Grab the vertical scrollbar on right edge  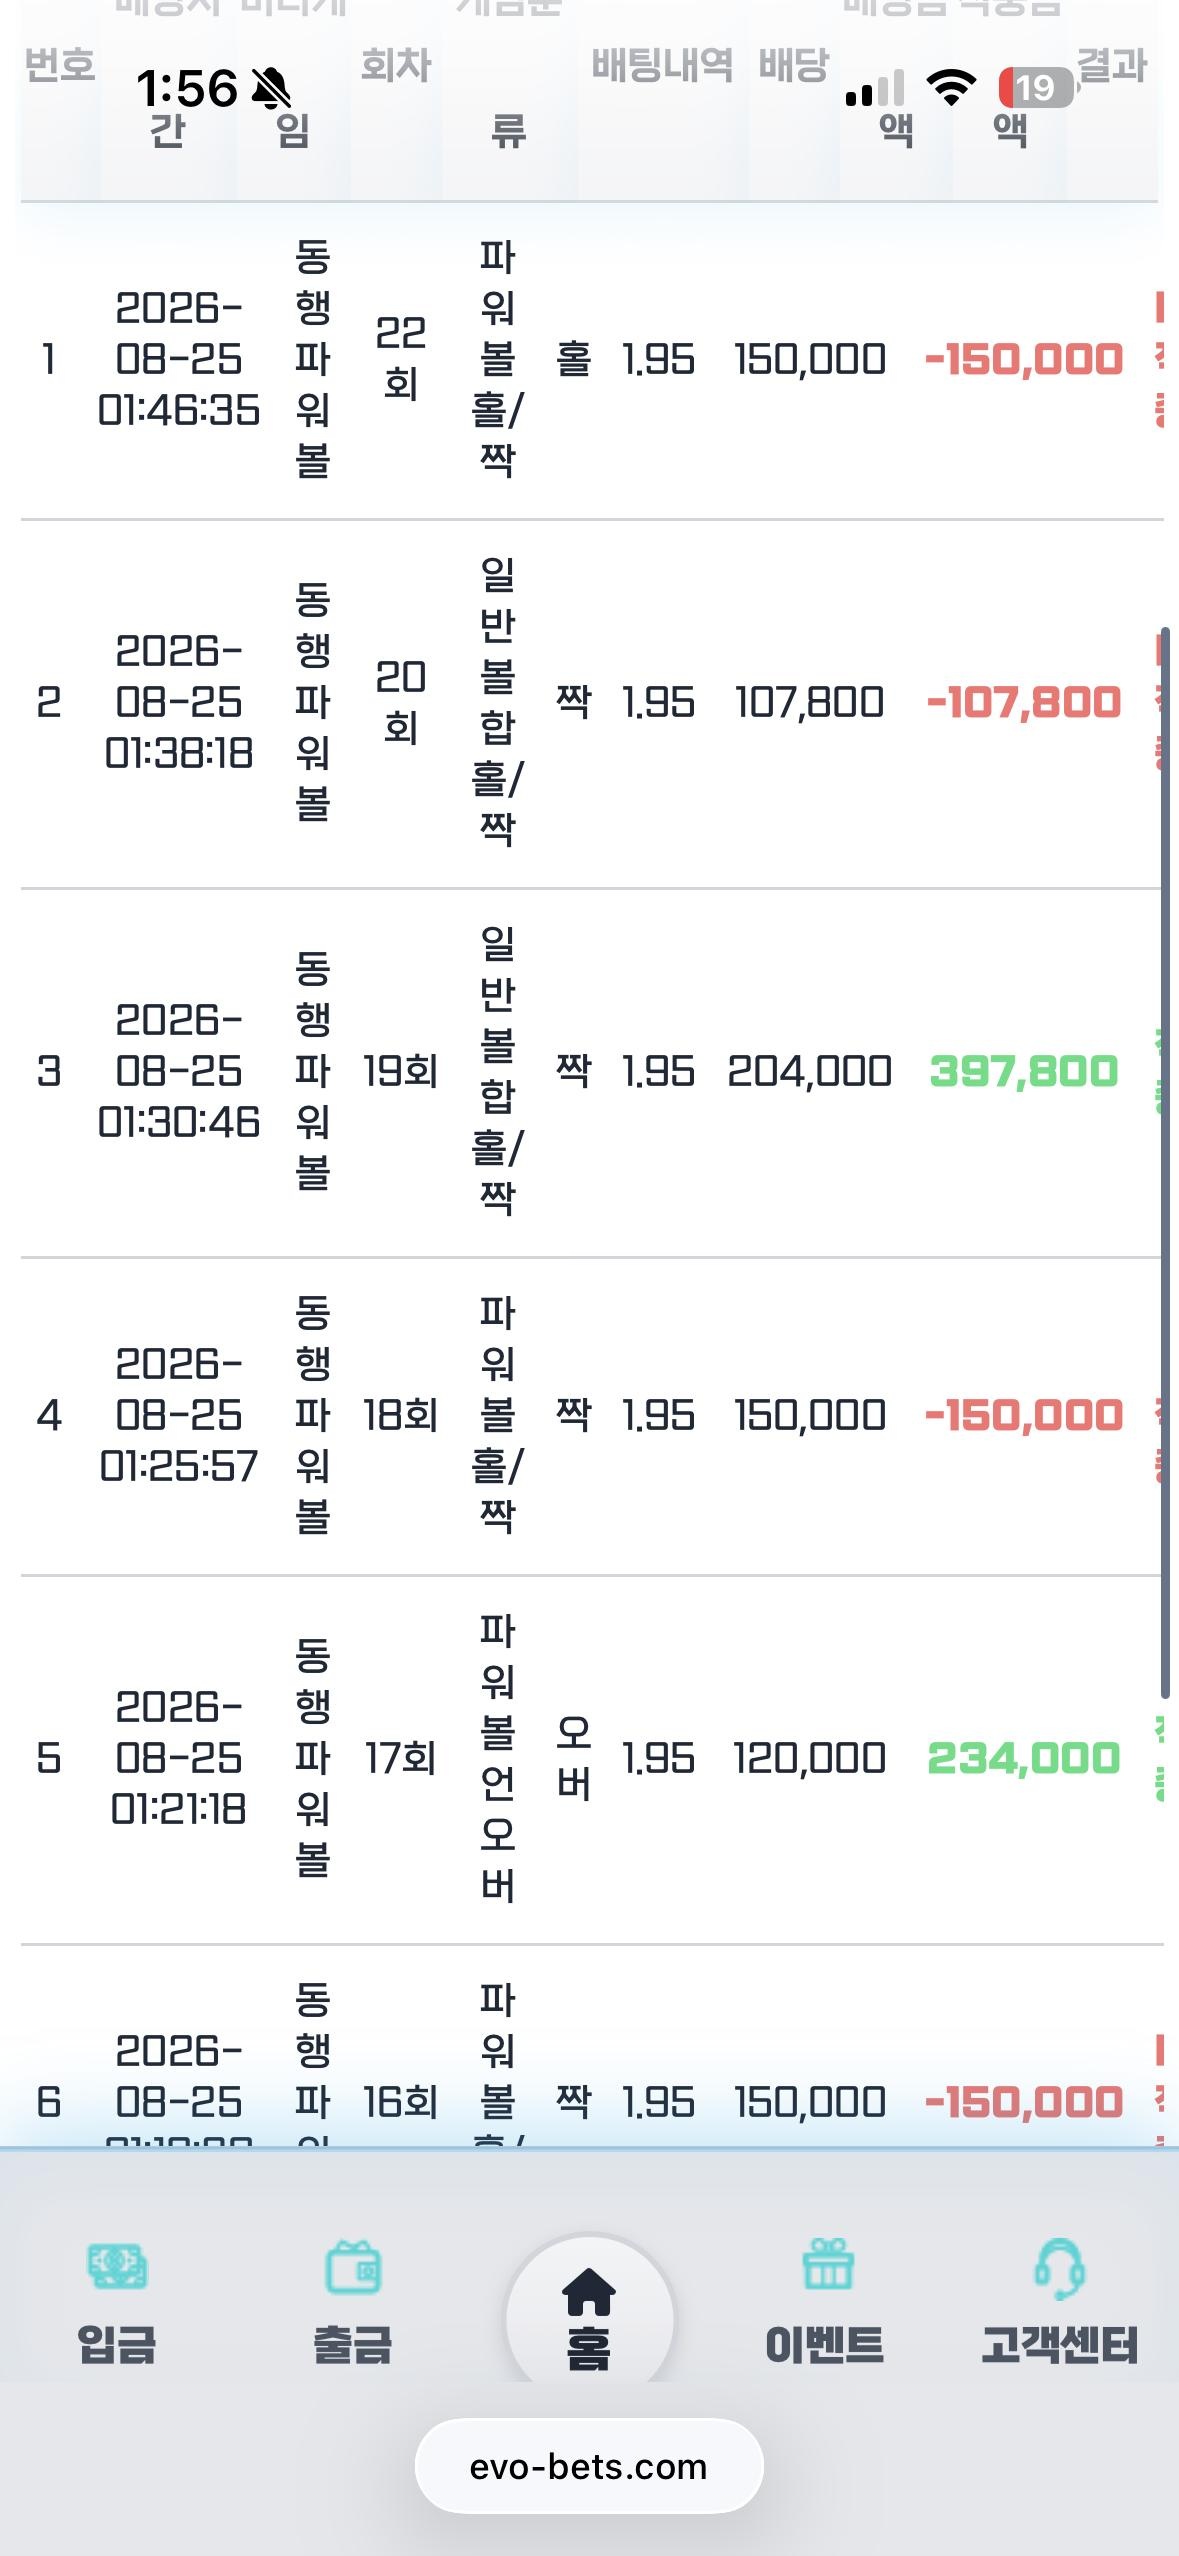(1165, 1162)
